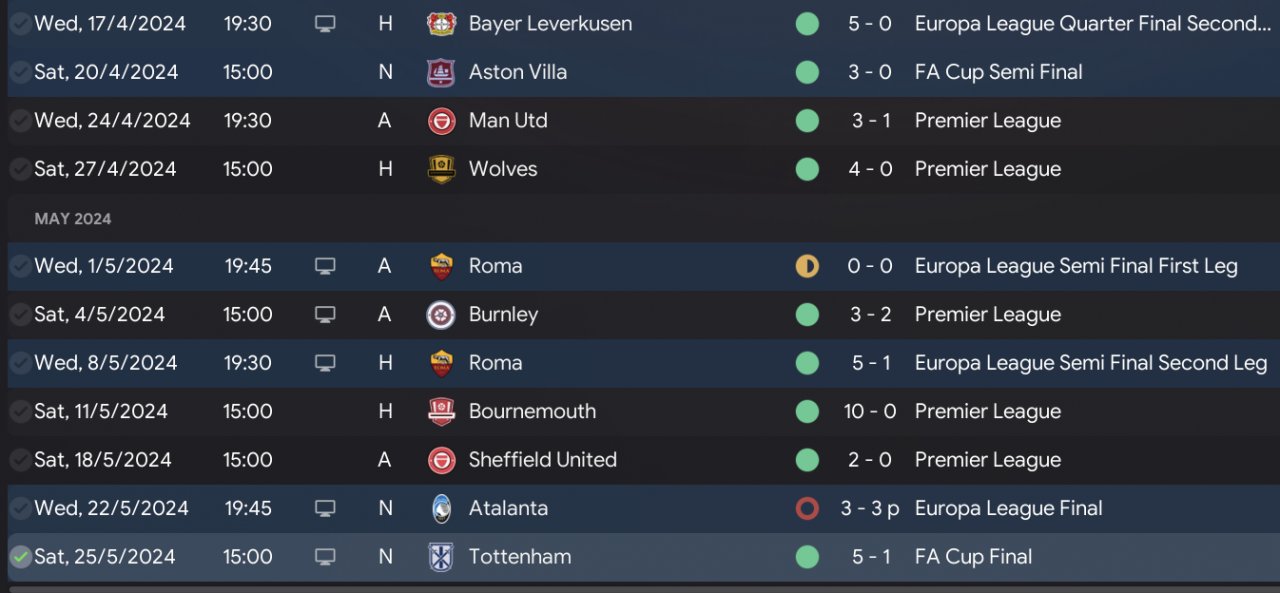The height and width of the screenshot is (593, 1280).
Task: Toggle the check circle for Man Utd fixture
Action: point(20,121)
